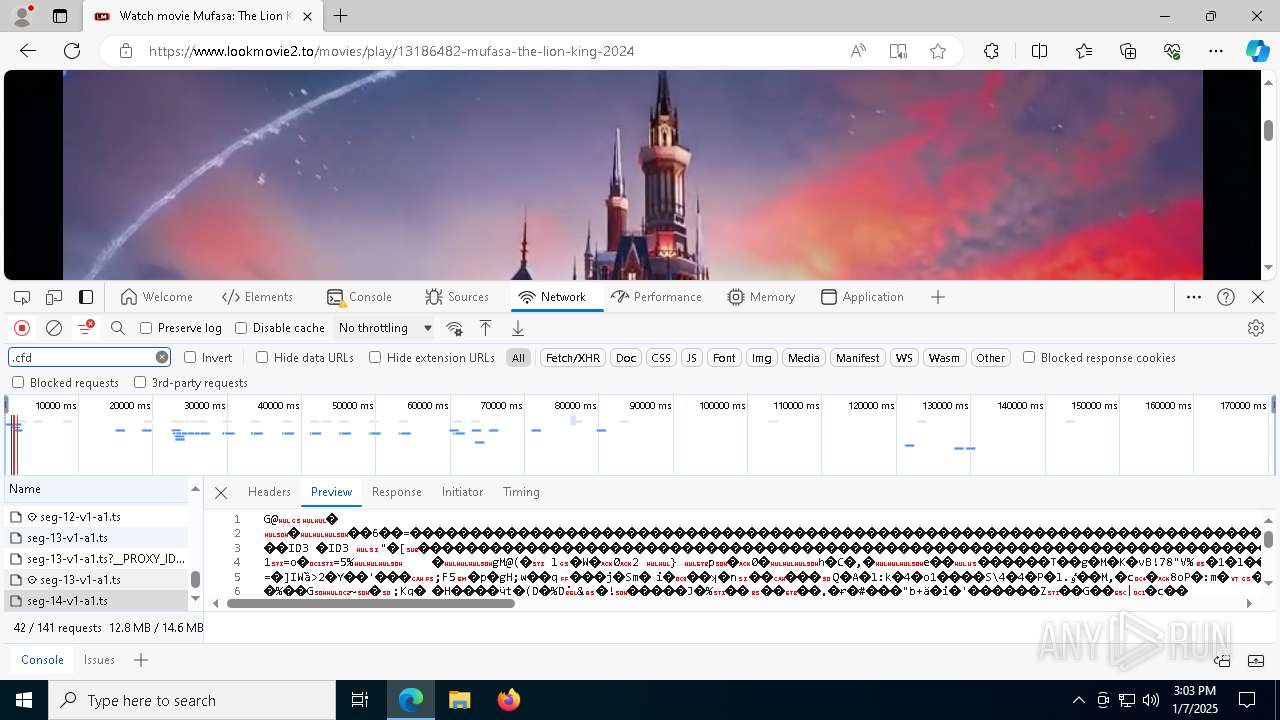Toggle split screen icon
The image size is (1280, 720).
pyautogui.click(x=1039, y=51)
